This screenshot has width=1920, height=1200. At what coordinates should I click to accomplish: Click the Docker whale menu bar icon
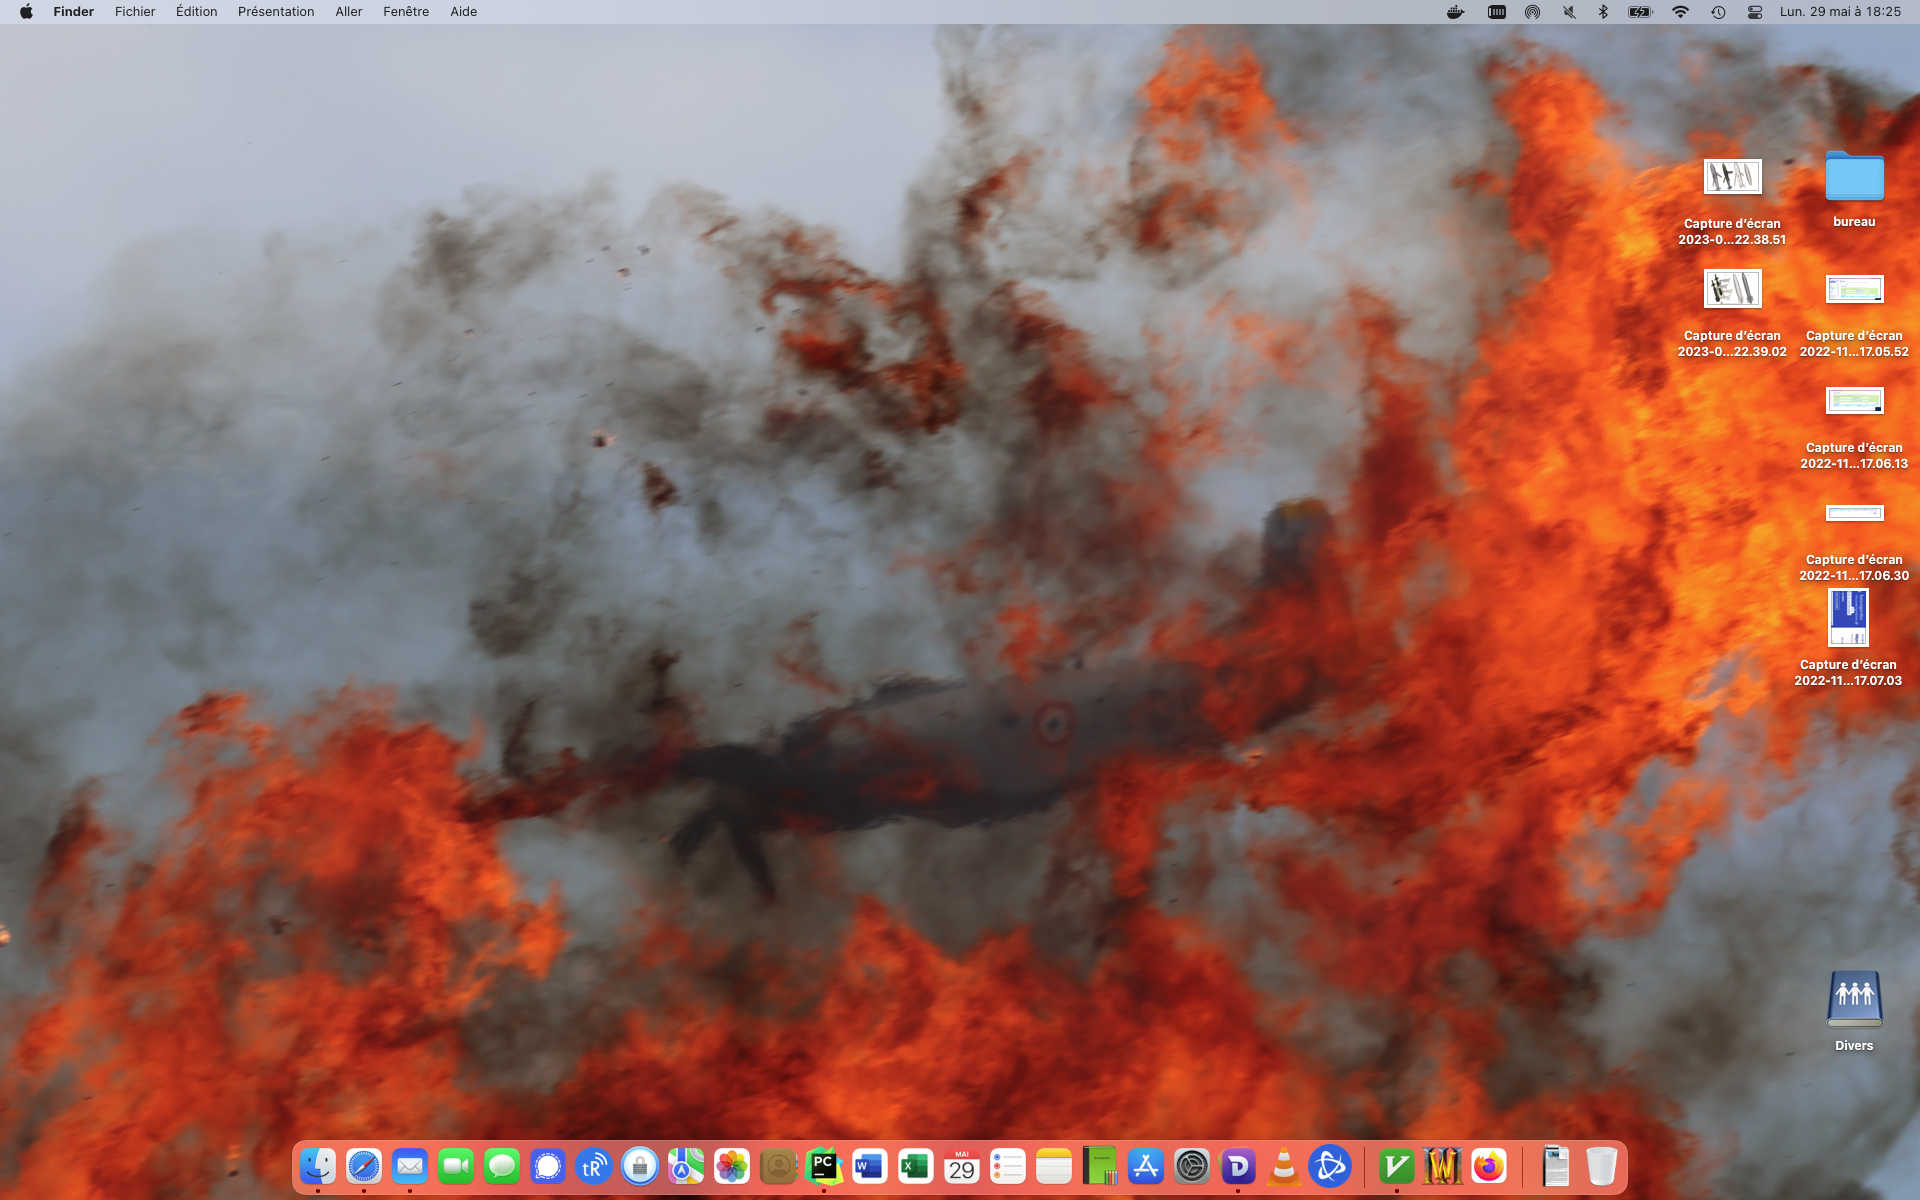(1455, 12)
